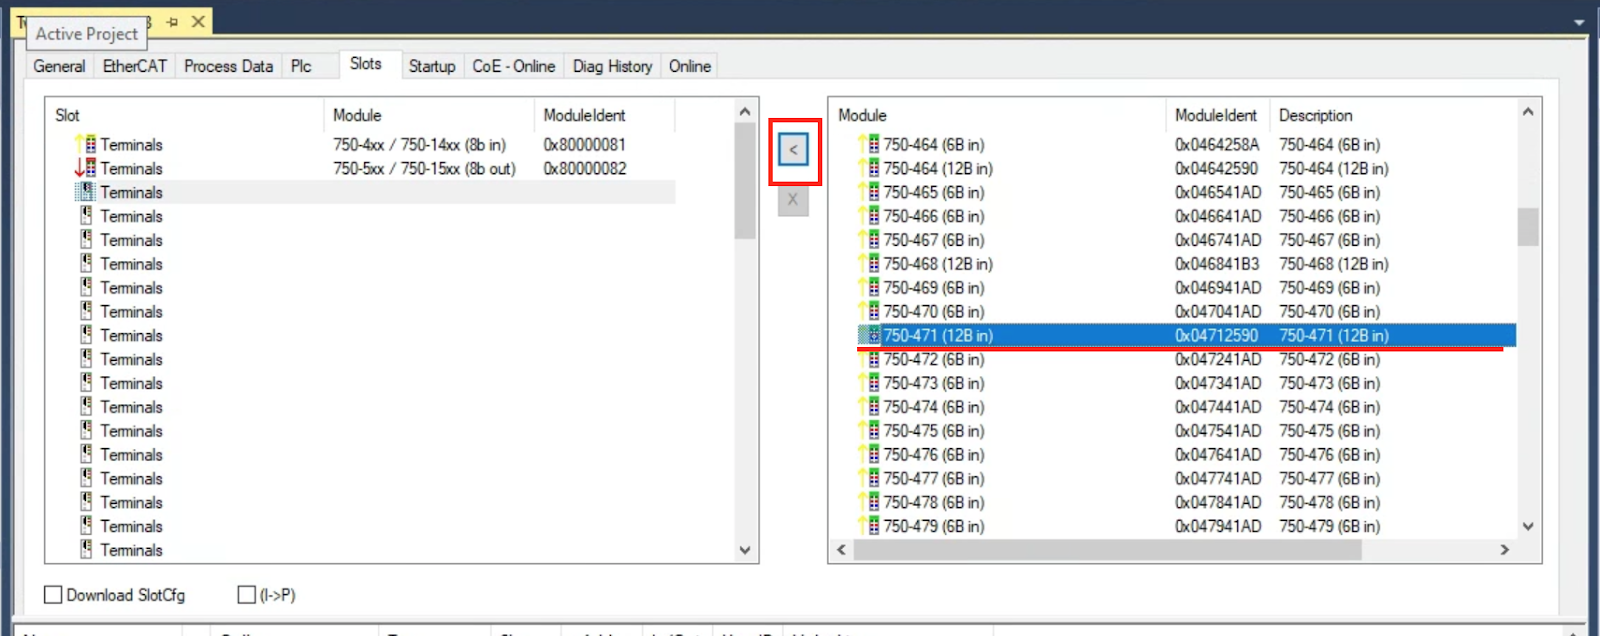Click the slot list scroll-up arrow
Screen dimensions: 1600x636
pos(745,111)
